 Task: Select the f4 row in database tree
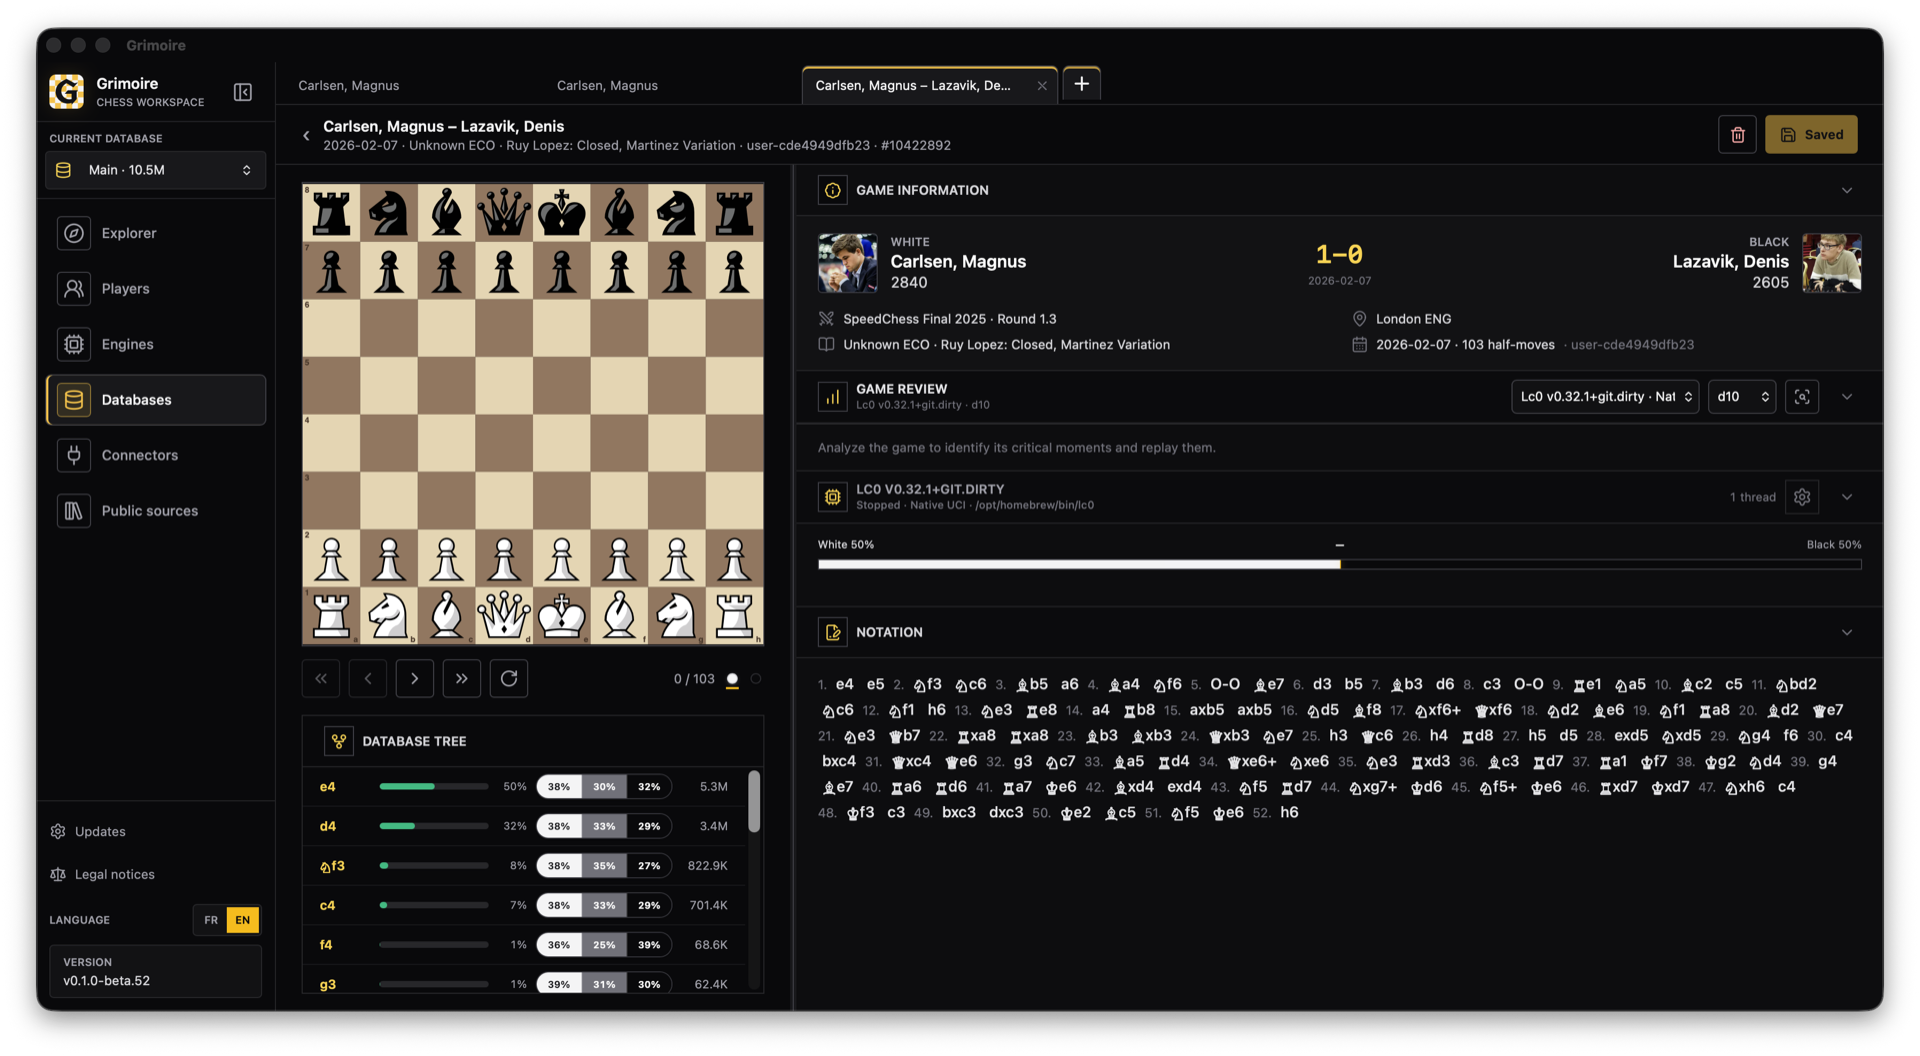pos(525,946)
